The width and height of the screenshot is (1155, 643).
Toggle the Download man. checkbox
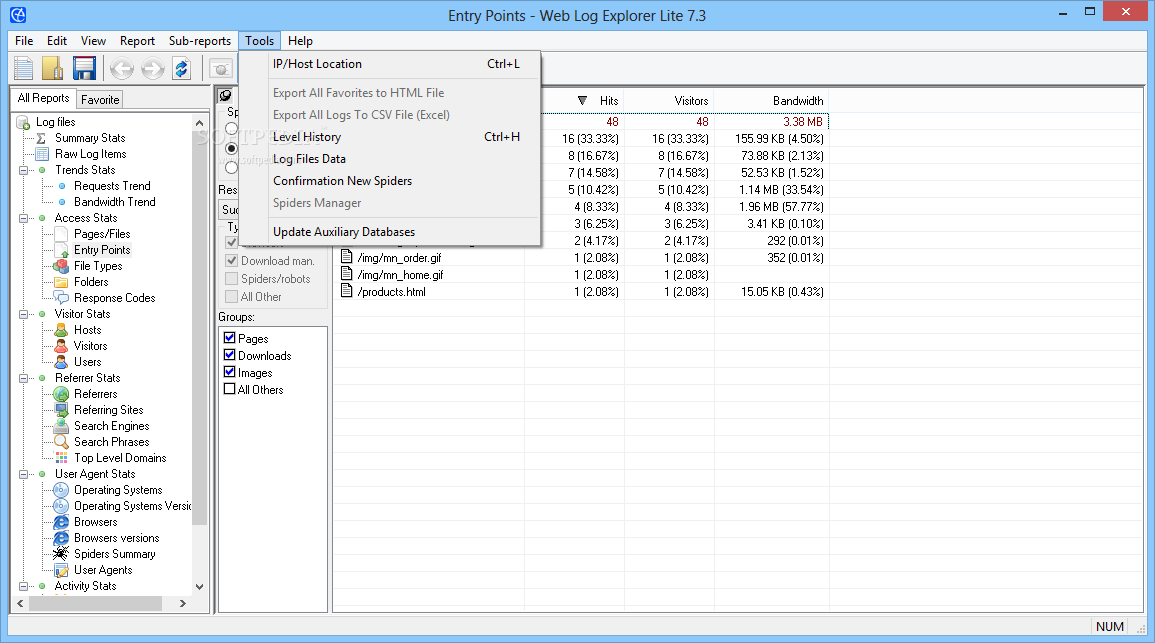(231, 261)
